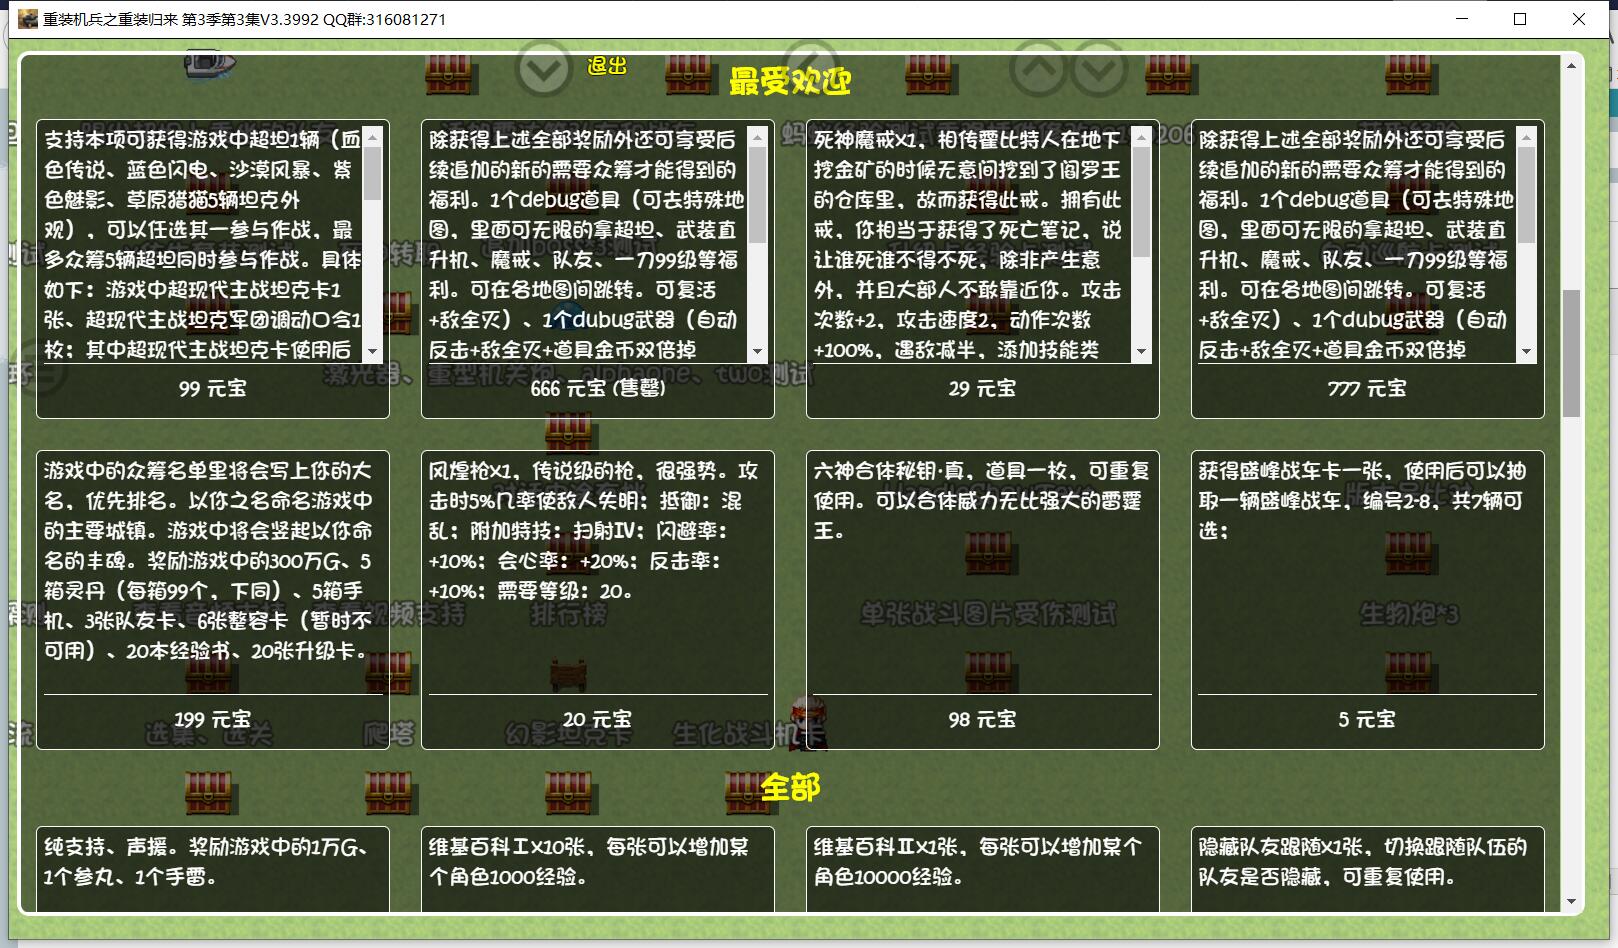Click down arrow in the 99 元宝 description box
1618x948 pixels.
point(373,352)
